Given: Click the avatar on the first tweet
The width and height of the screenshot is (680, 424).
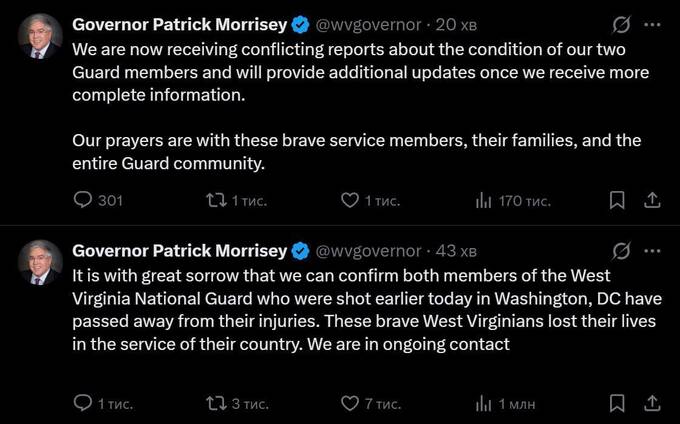Looking at the screenshot, I should click(41, 37).
